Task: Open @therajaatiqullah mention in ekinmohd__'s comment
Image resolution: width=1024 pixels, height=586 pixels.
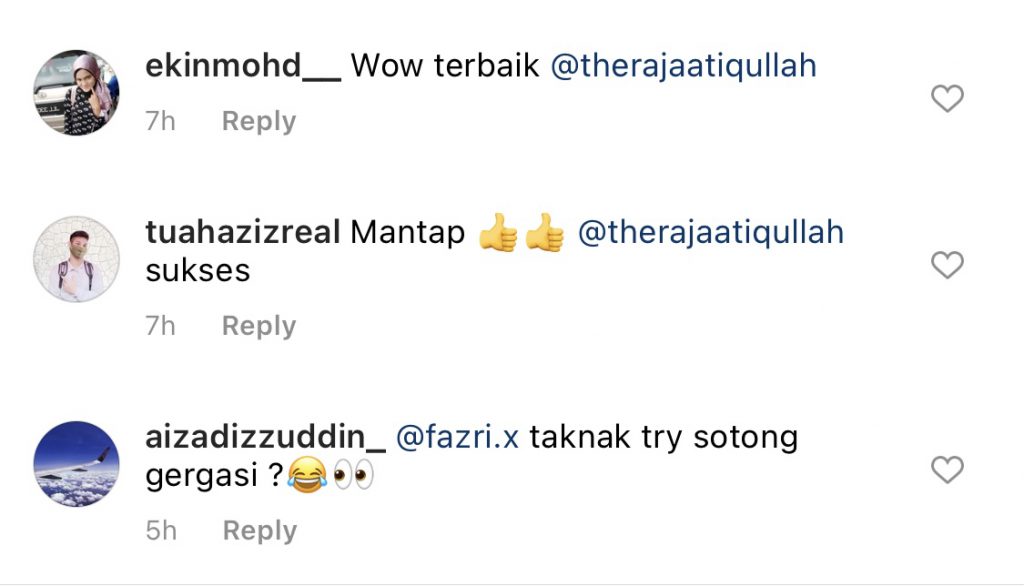Action: pyautogui.click(x=684, y=67)
